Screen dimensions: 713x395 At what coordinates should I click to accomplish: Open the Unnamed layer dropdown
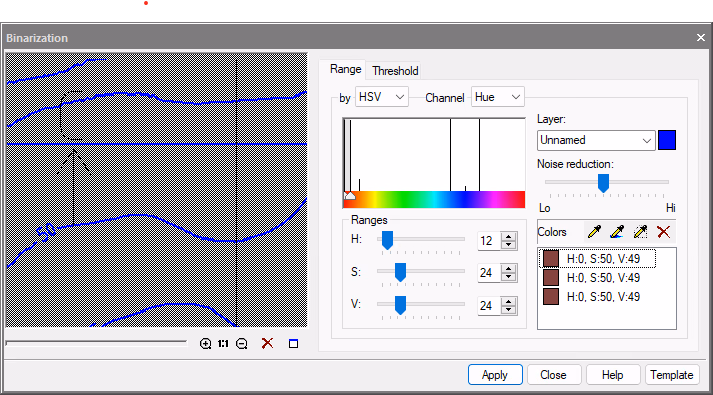point(596,140)
